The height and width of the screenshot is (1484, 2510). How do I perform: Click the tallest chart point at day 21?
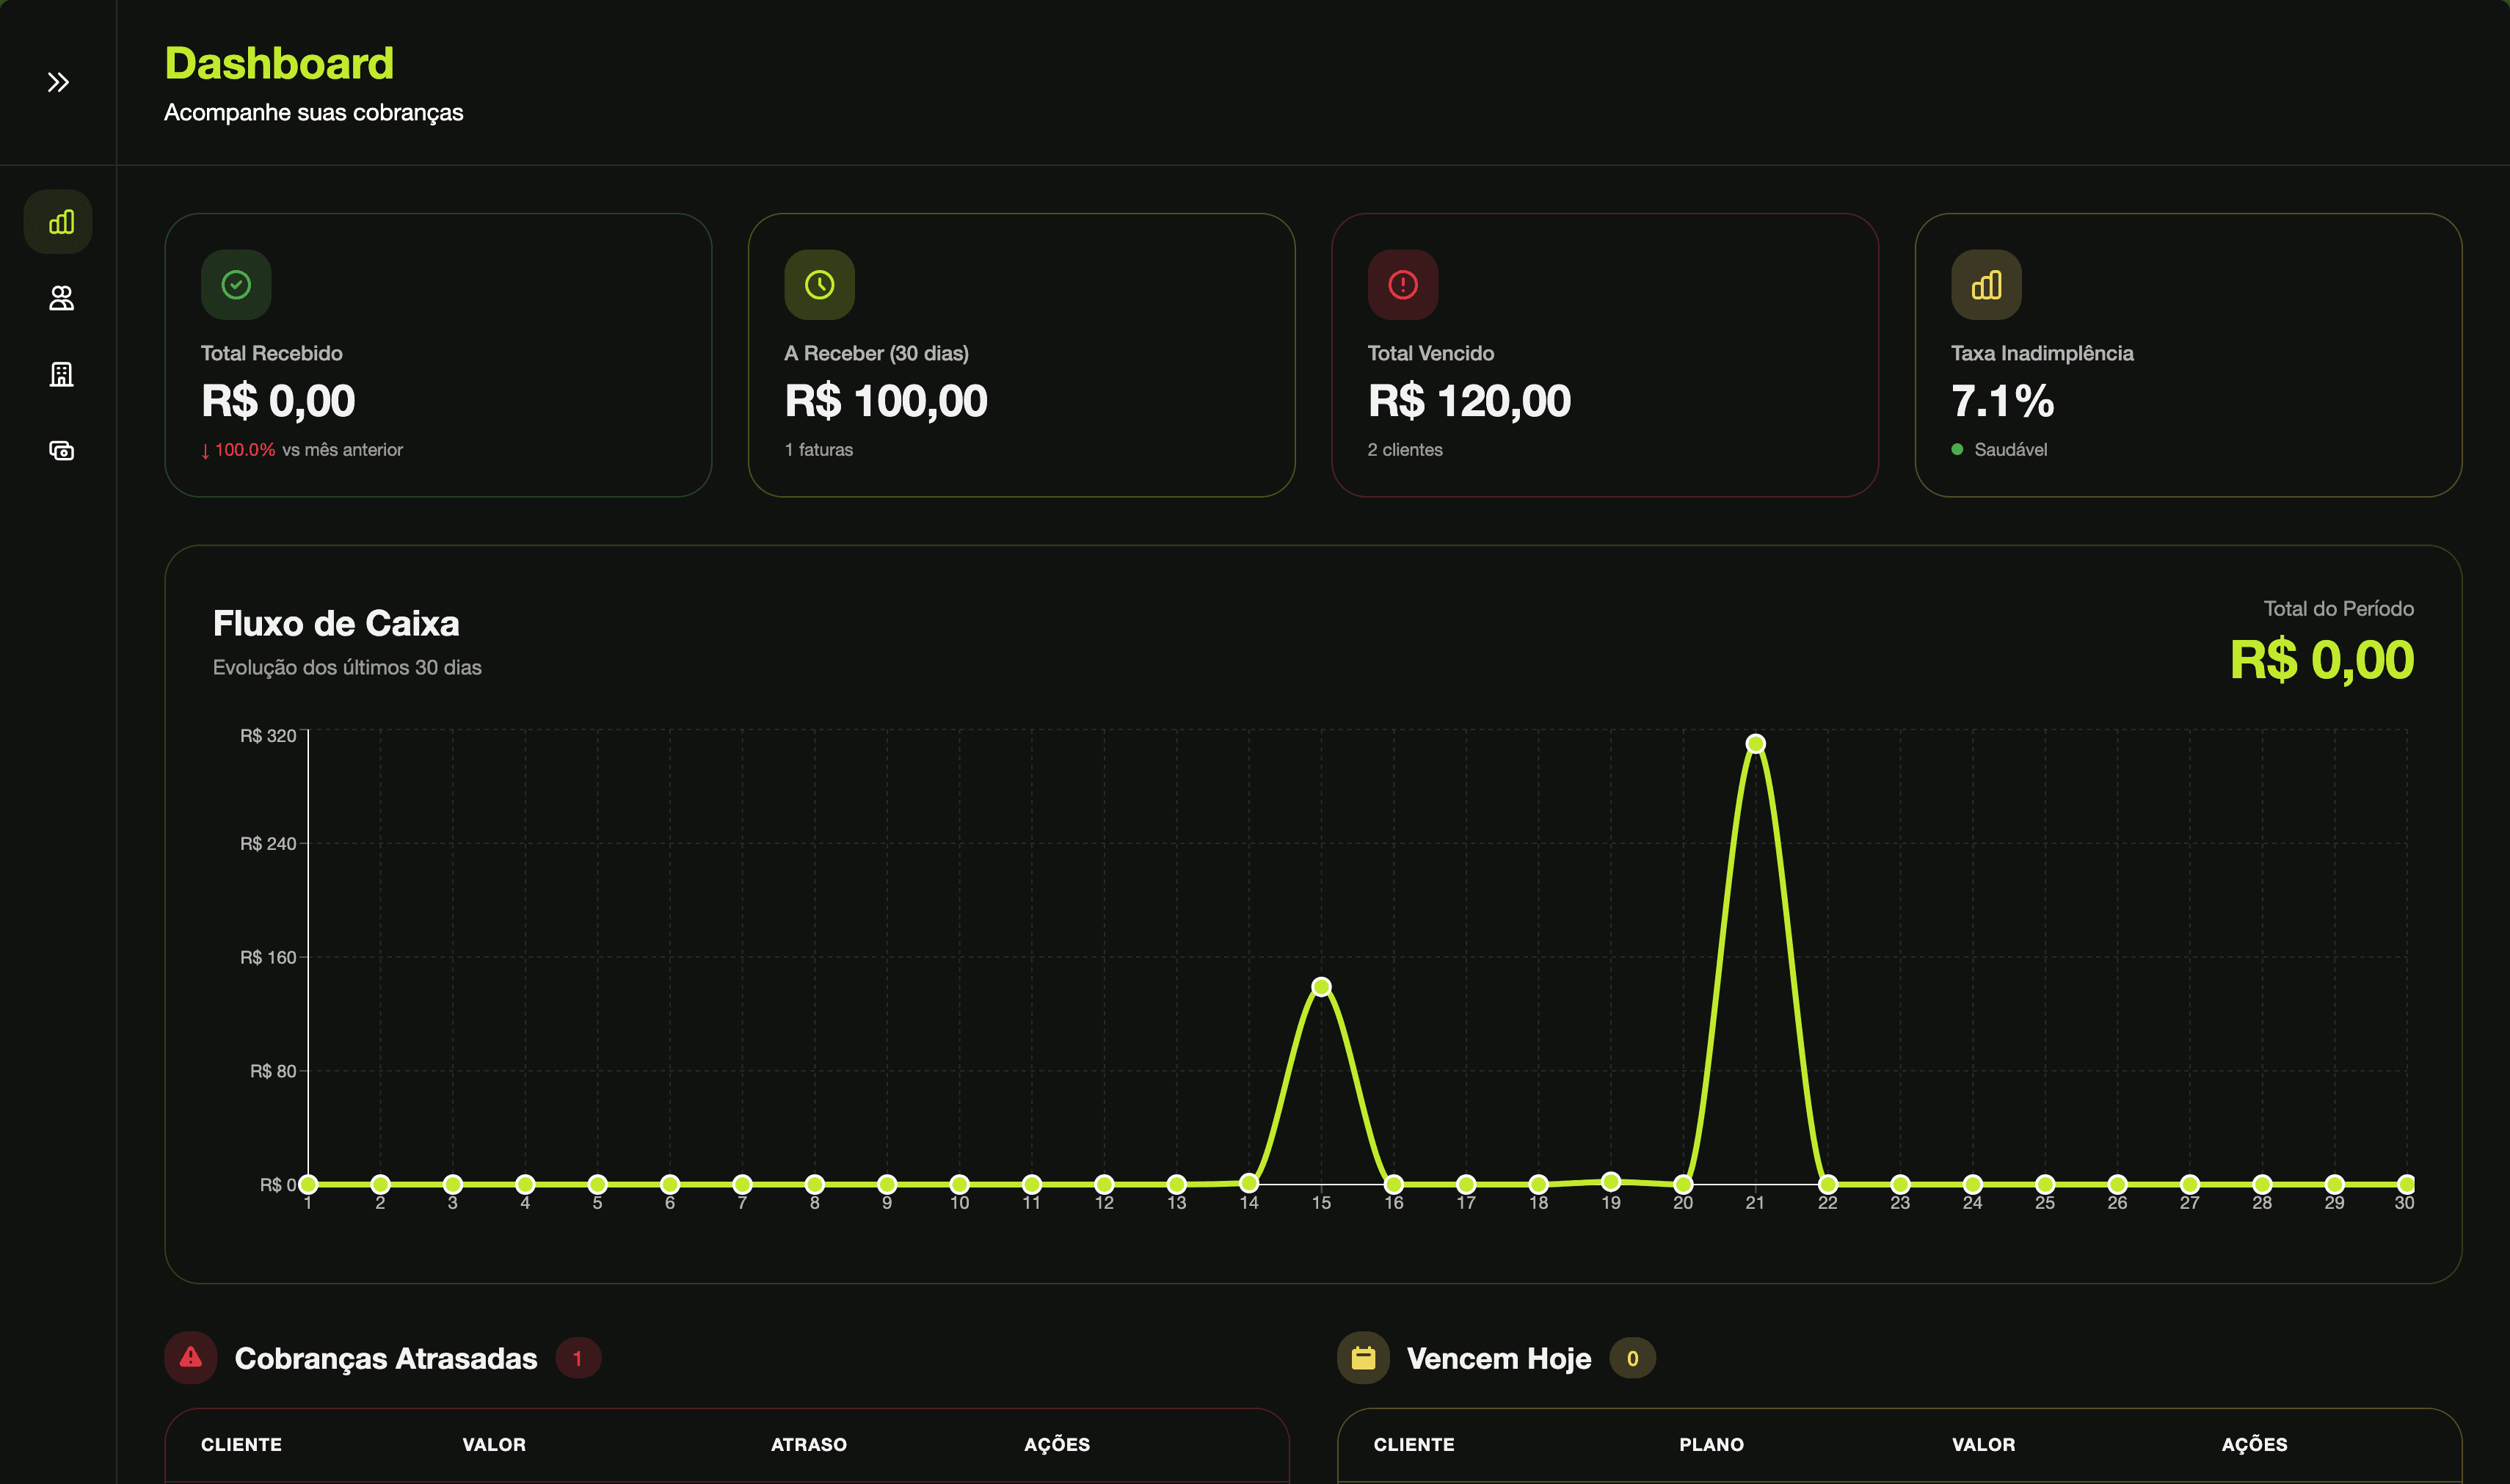point(1756,744)
